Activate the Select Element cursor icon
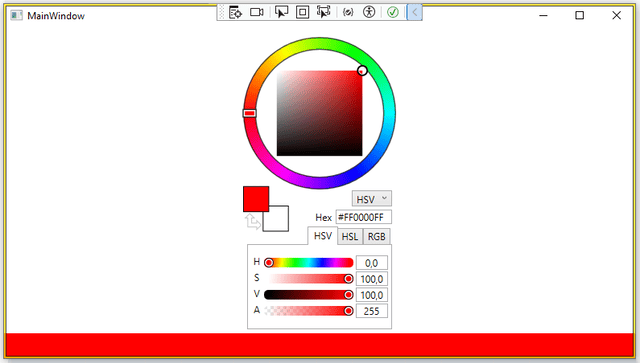This screenshot has height=363, width=640. [281, 12]
